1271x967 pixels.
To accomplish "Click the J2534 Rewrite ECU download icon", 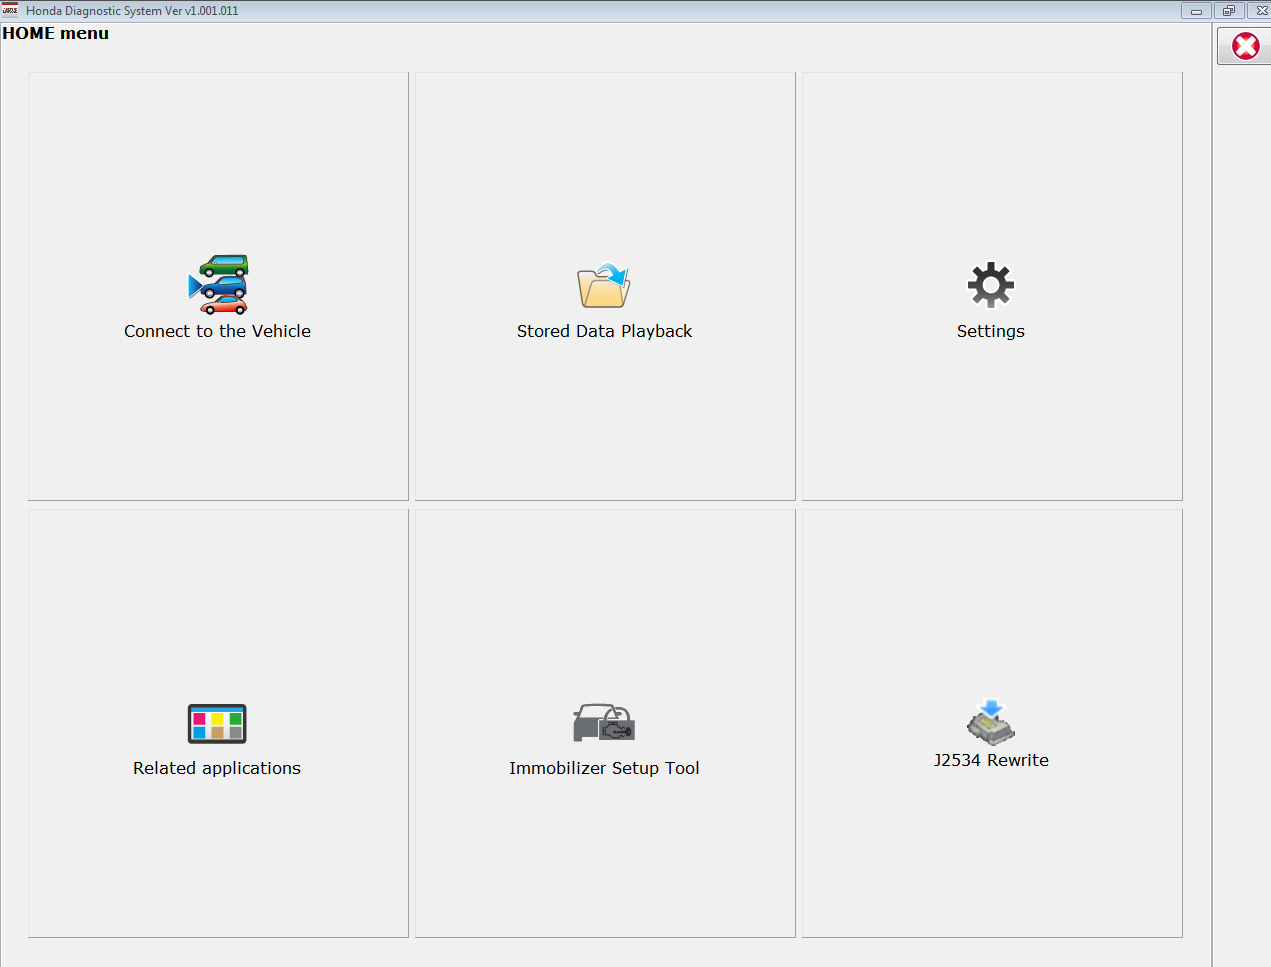I will [990, 722].
